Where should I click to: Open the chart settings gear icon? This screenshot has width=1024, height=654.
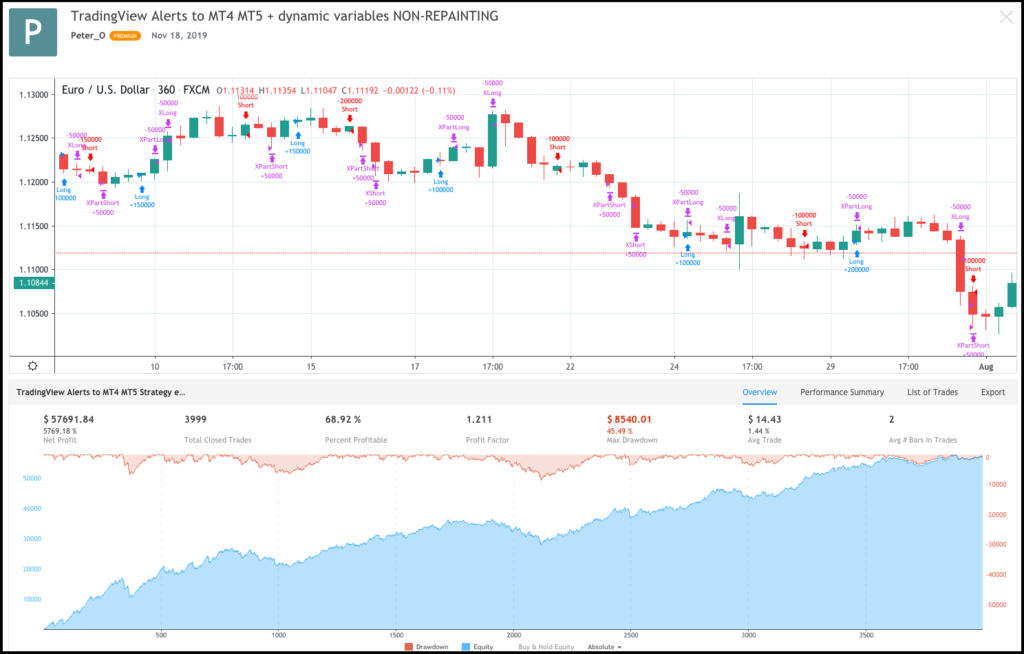click(x=33, y=367)
